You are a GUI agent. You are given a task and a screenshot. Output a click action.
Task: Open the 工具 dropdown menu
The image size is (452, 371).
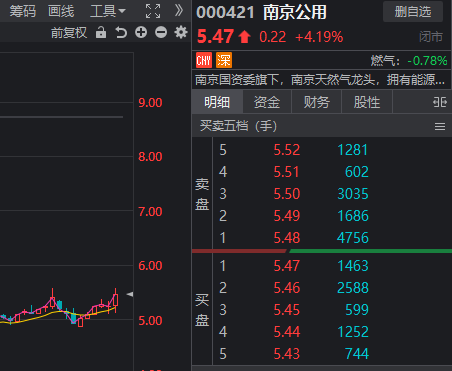pos(107,11)
